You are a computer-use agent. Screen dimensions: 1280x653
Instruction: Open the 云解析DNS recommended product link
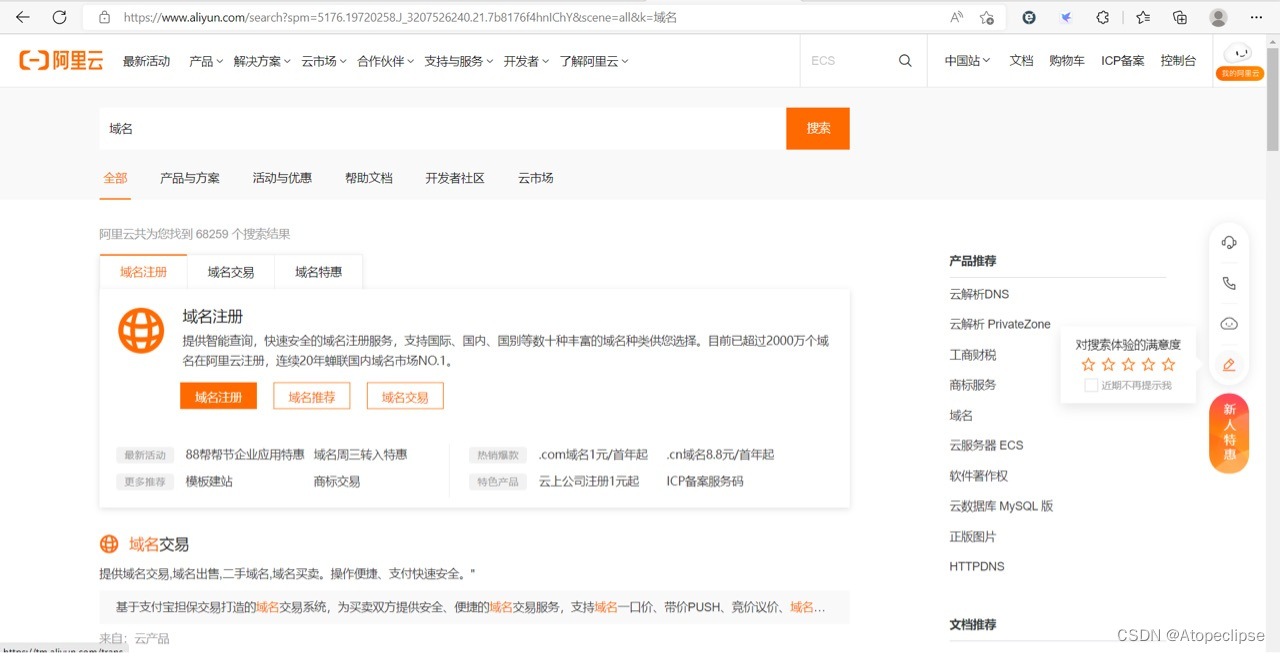pyautogui.click(x=979, y=294)
